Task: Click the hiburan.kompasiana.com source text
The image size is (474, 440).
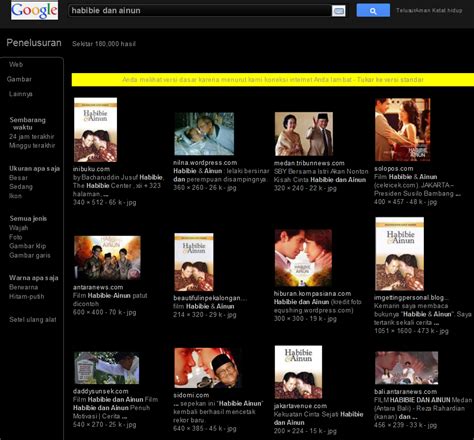Action: [x=312, y=293]
